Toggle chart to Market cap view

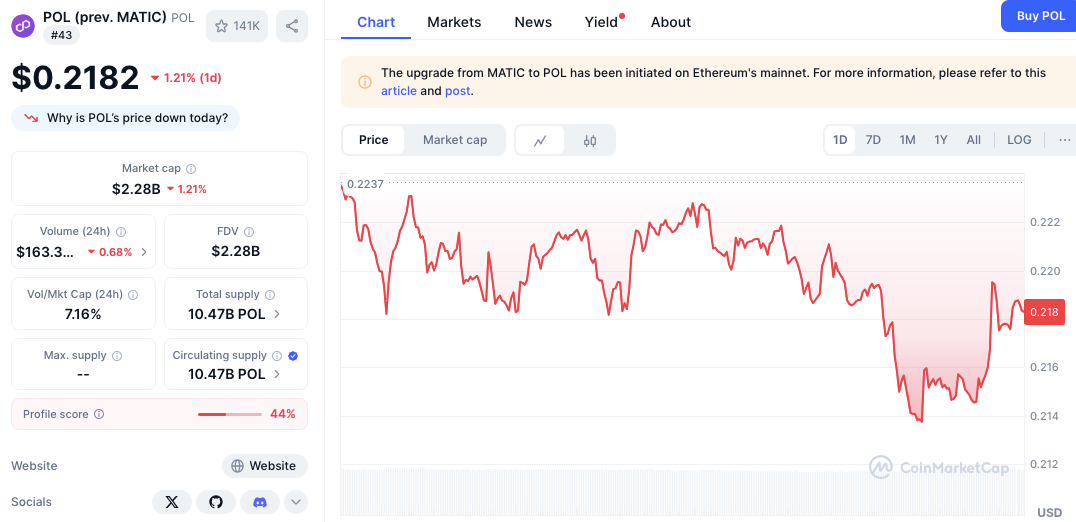point(455,140)
